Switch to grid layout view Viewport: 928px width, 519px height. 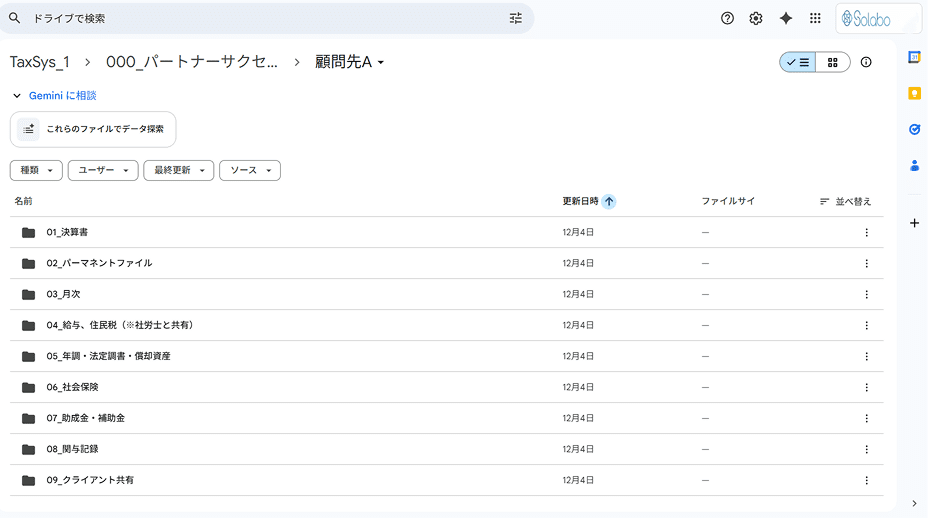[833, 62]
